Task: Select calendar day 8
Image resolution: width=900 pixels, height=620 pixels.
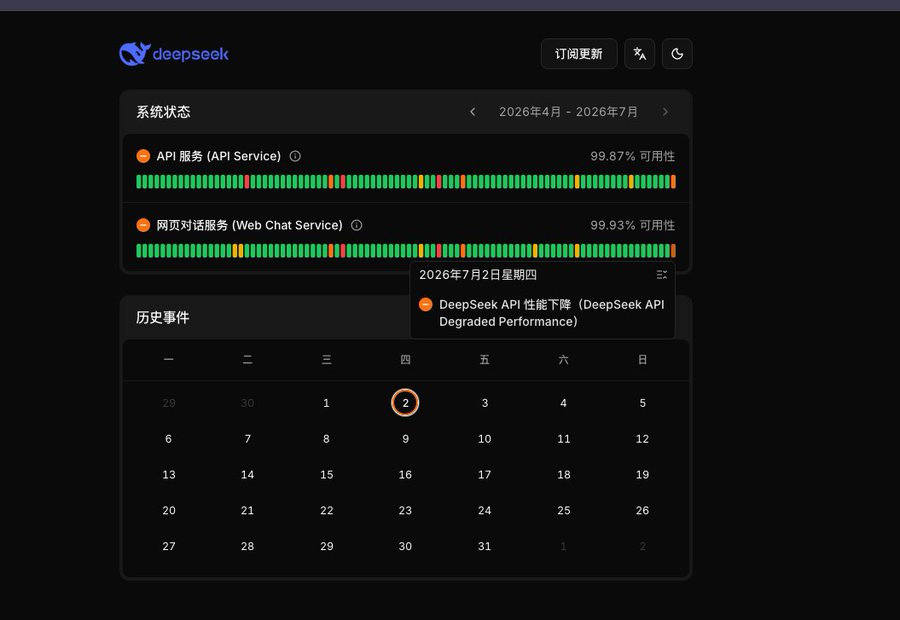Action: [326, 439]
